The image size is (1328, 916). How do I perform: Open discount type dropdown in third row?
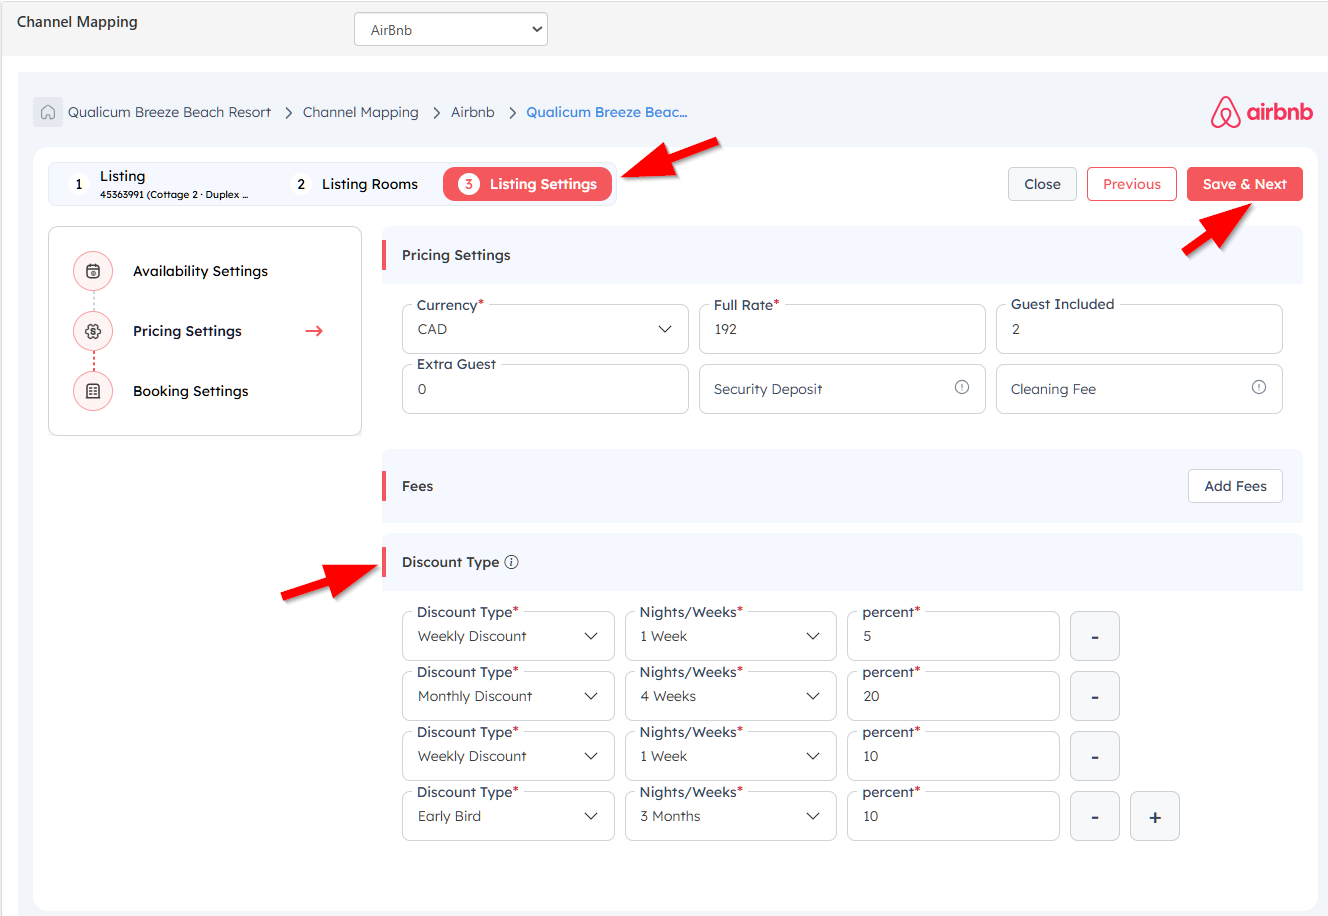(x=508, y=756)
